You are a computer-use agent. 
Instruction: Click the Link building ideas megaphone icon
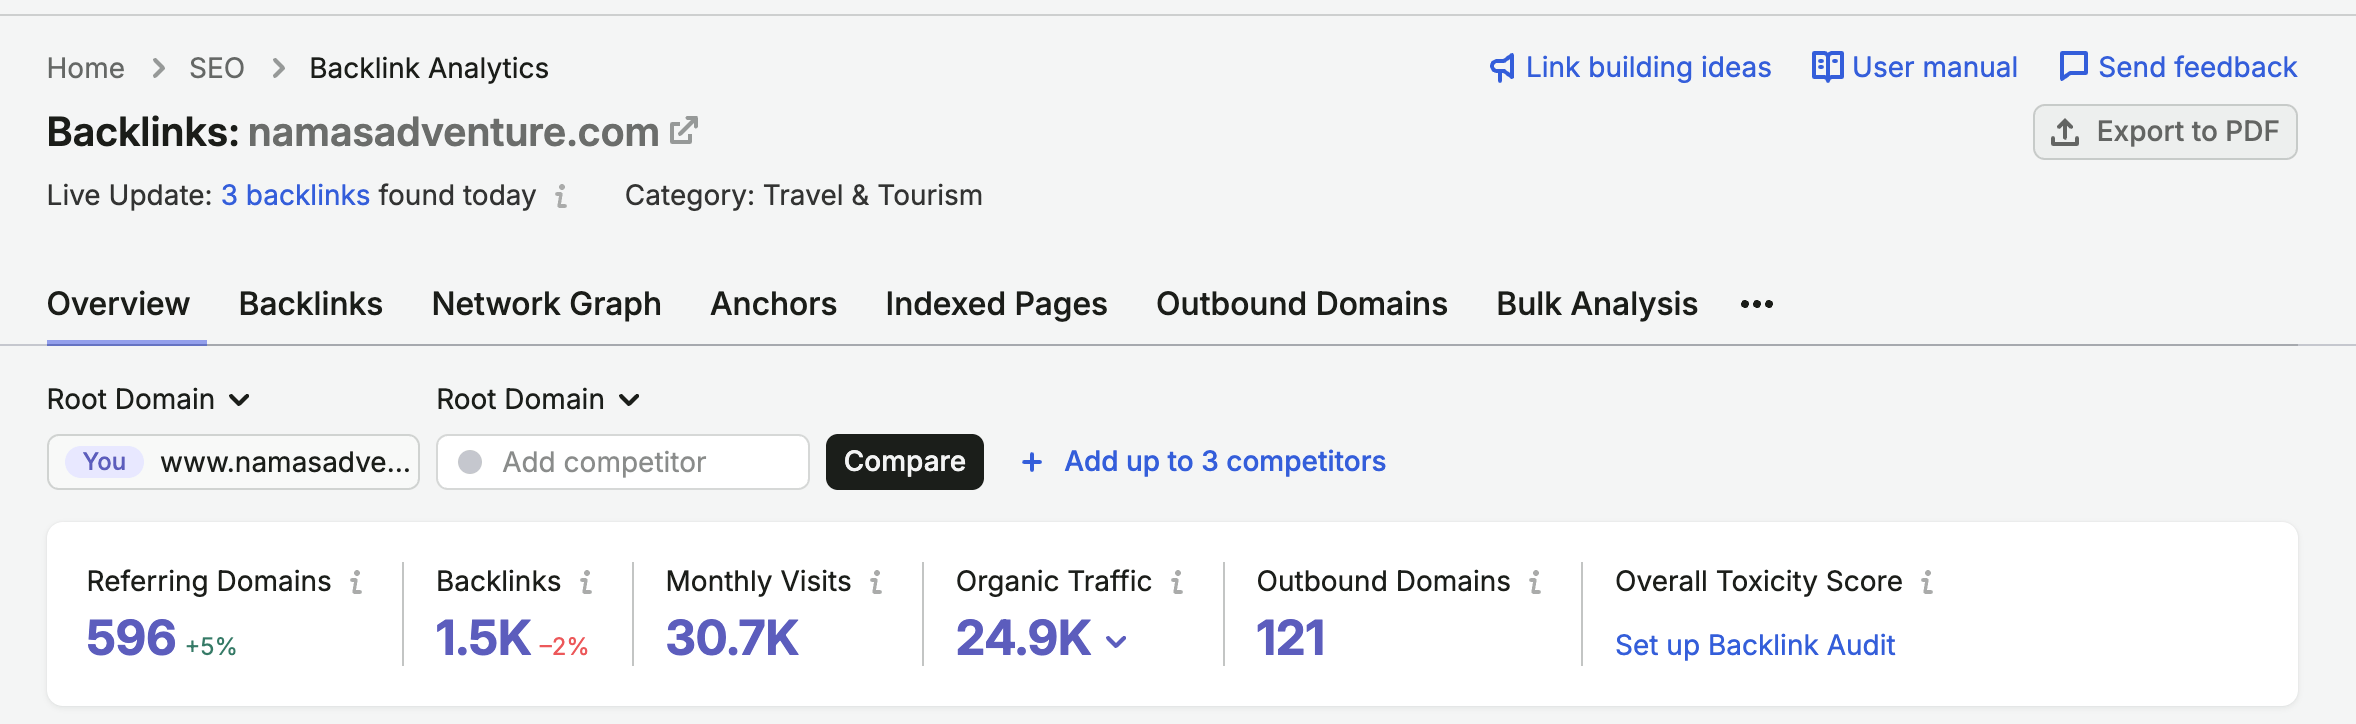pos(1502,68)
